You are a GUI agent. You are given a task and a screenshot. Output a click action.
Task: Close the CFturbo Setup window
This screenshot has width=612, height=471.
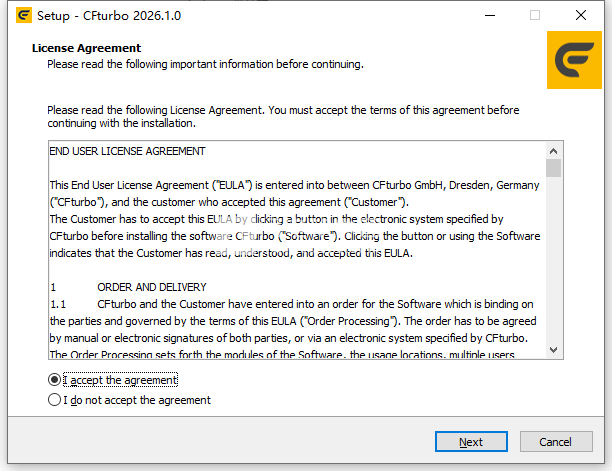[x=581, y=16]
